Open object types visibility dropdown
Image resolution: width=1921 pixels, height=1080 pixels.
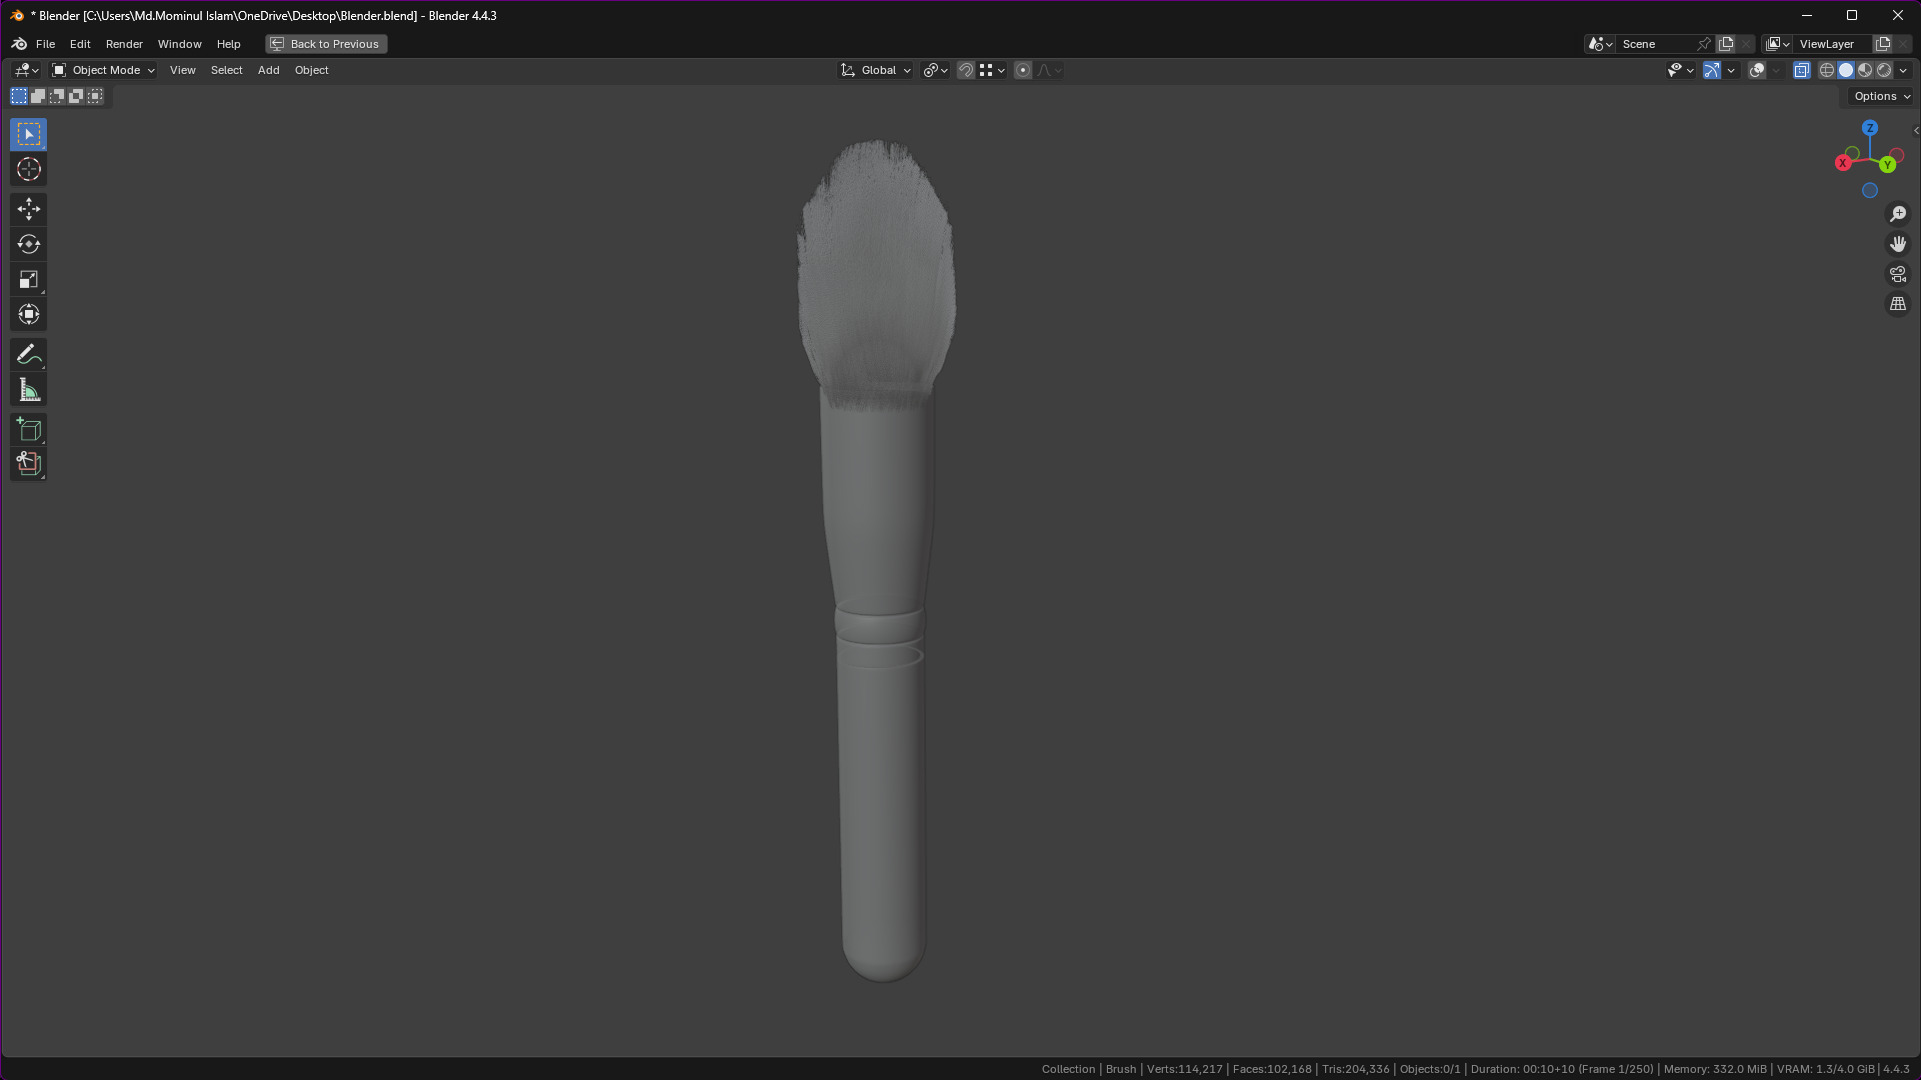click(x=1679, y=70)
